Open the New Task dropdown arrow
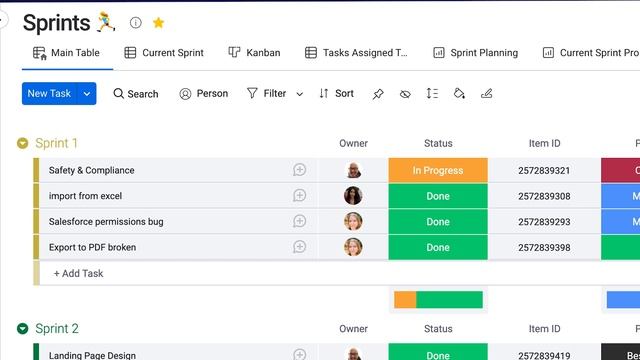This screenshot has height=360, width=640. [87, 94]
